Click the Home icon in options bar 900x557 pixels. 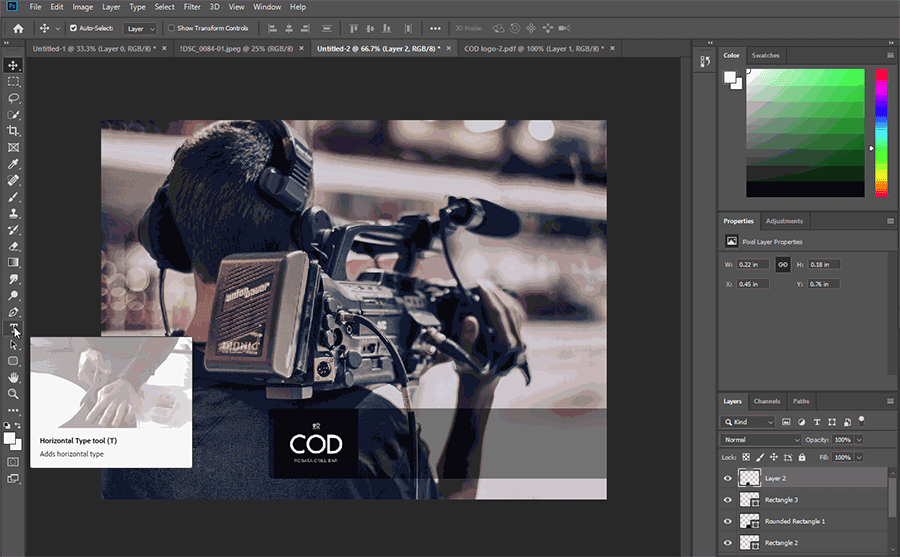coord(18,28)
